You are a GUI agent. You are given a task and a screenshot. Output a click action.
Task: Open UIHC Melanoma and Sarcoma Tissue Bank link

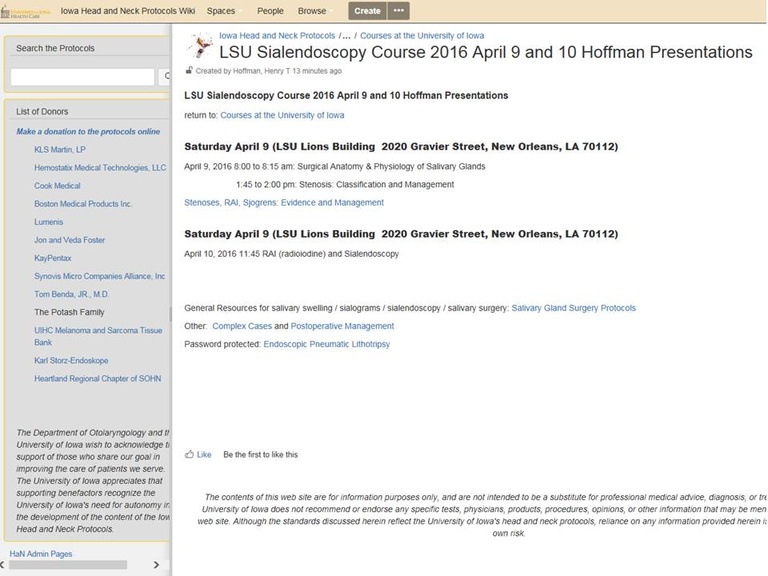pyautogui.click(x=98, y=336)
